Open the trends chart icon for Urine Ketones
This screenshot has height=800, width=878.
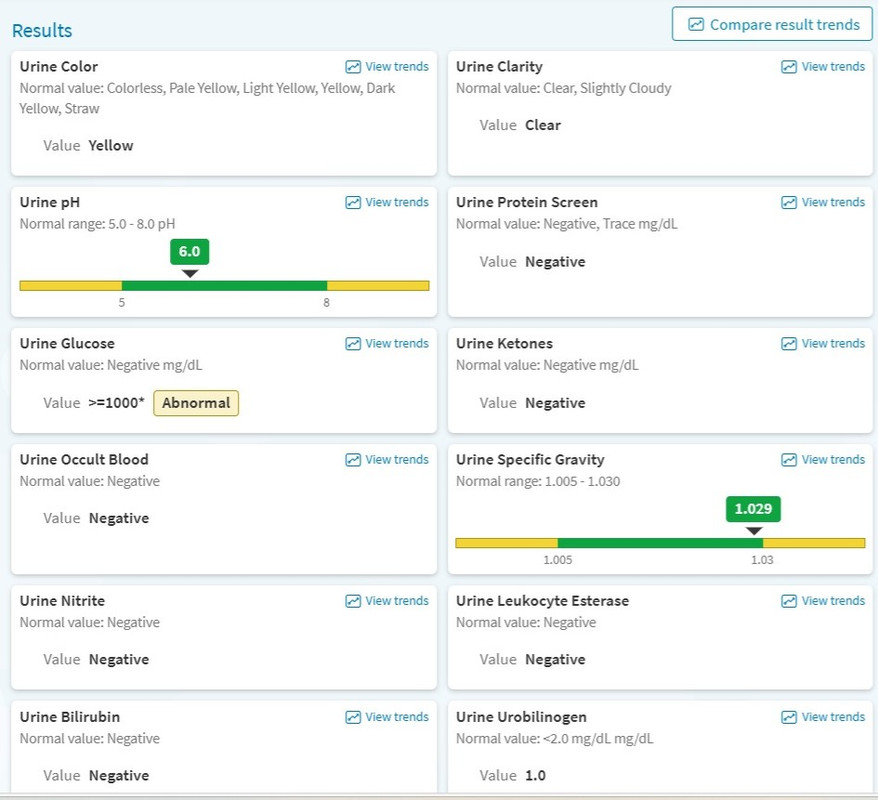coord(789,343)
